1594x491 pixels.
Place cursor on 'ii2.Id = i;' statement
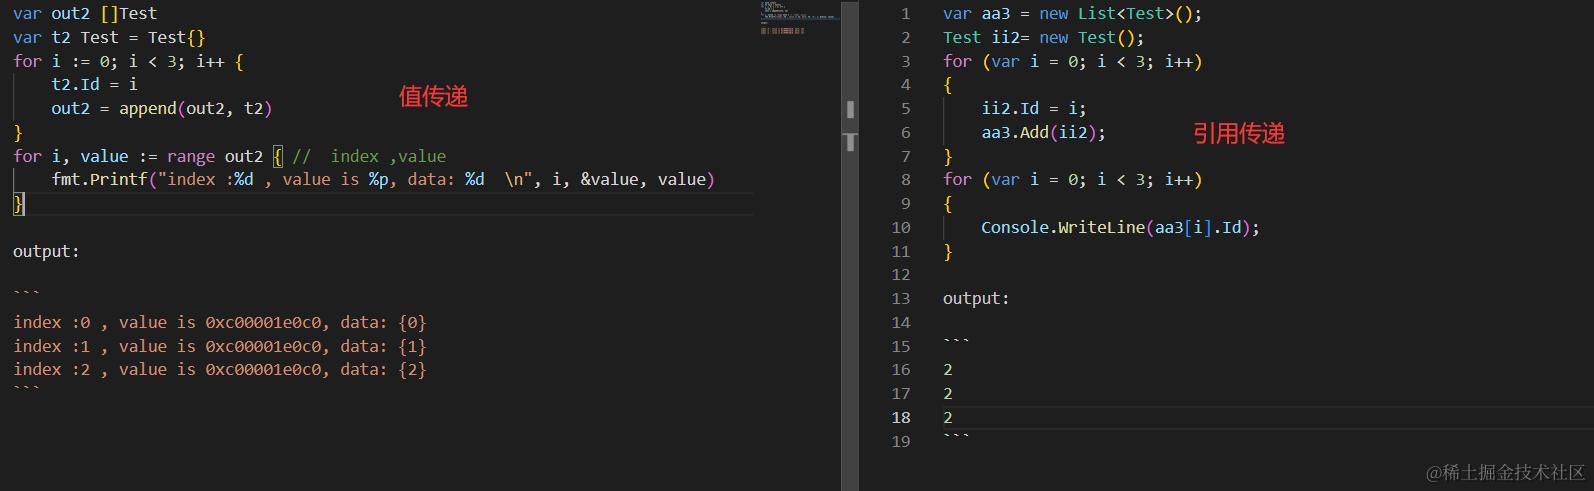click(1034, 109)
